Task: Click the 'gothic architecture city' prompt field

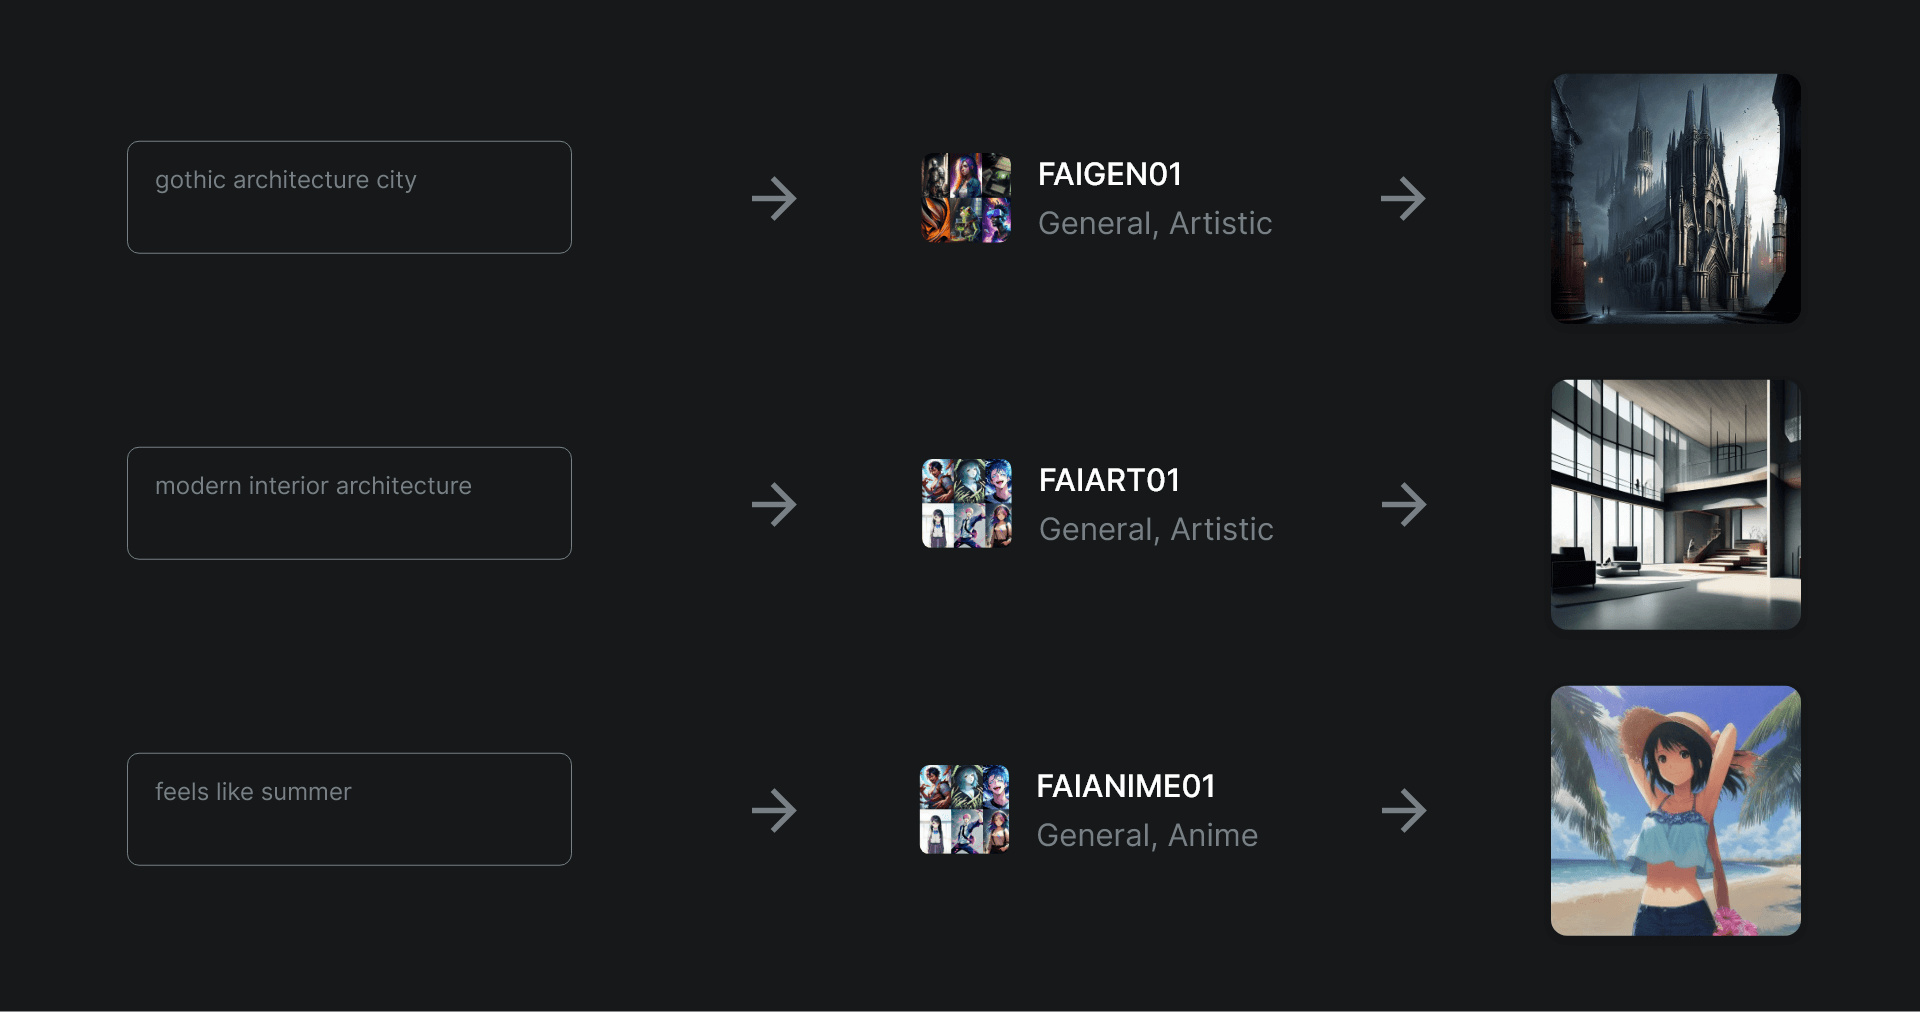Action: [349, 197]
